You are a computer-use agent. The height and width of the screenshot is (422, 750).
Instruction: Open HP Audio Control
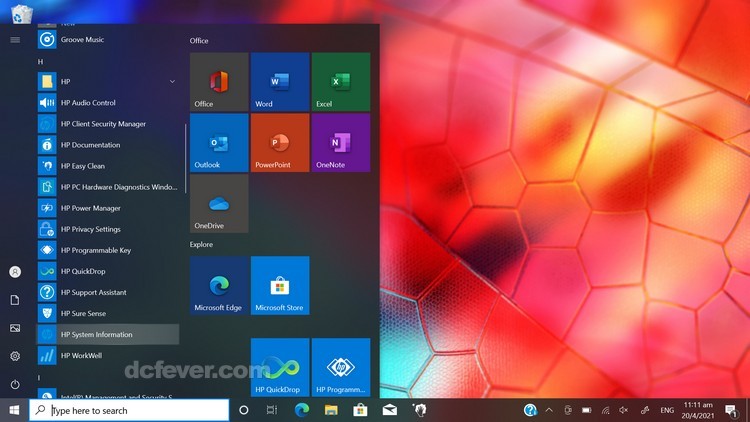108,103
